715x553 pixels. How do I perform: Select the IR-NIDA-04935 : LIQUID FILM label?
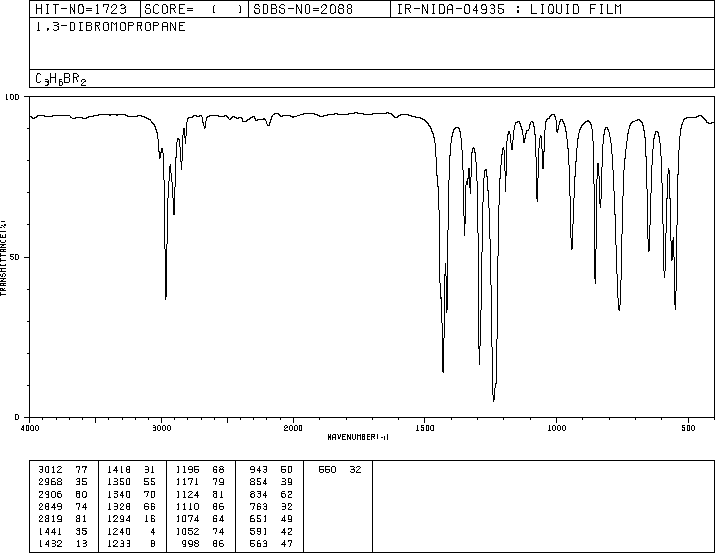click(x=509, y=9)
